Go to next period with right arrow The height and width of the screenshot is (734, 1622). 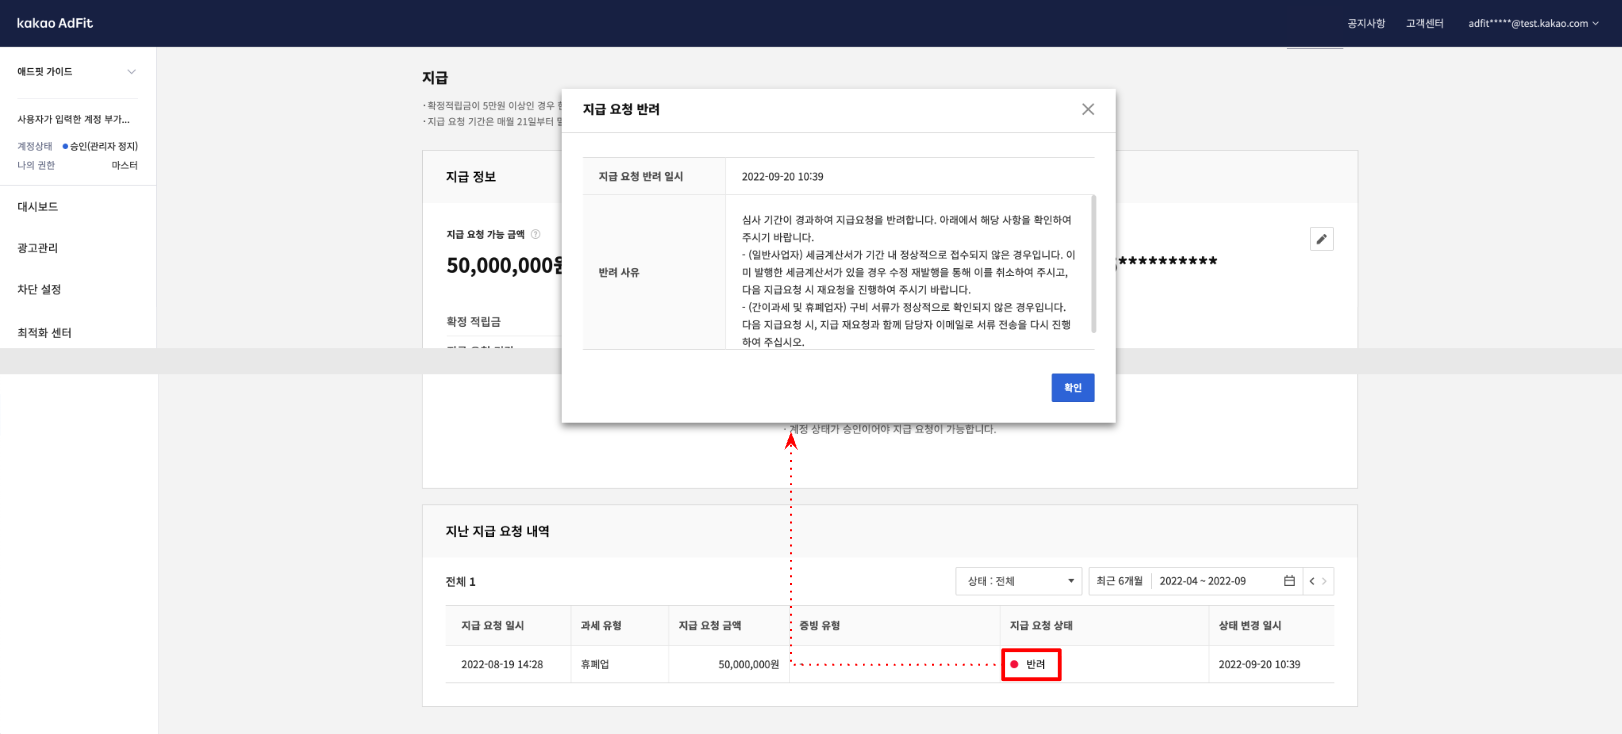1325,581
